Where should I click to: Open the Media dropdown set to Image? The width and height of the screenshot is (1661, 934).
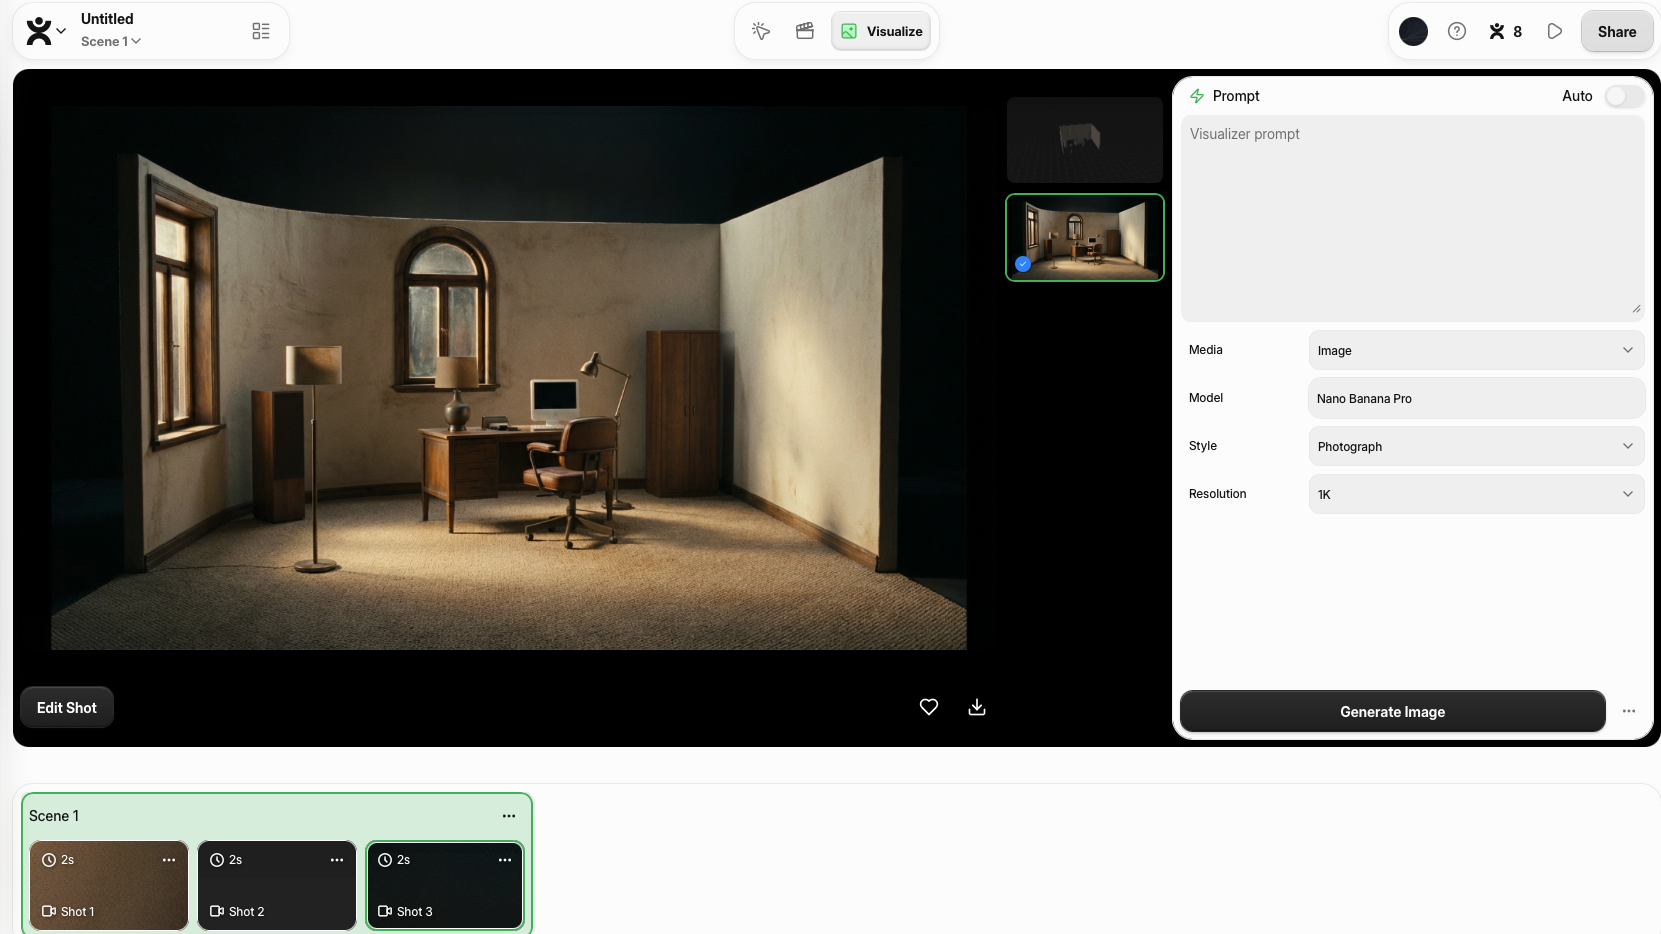(x=1475, y=350)
